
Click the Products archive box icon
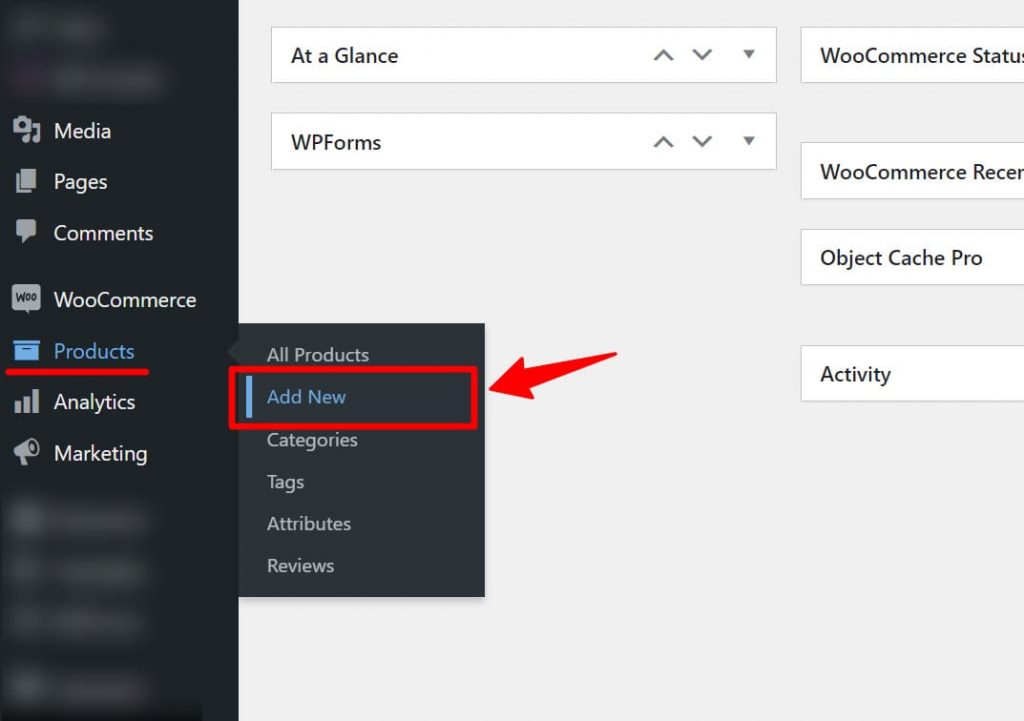[x=26, y=351]
